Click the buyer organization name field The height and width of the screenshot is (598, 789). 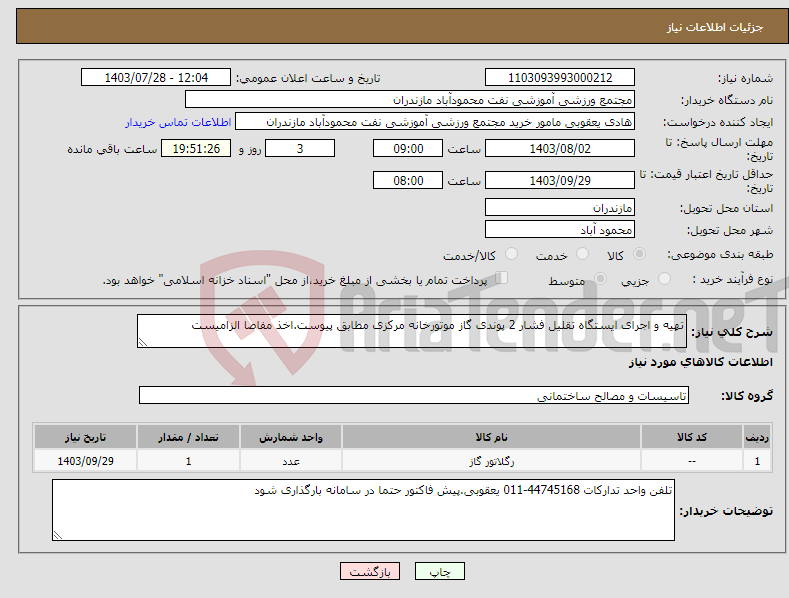[x=410, y=100]
